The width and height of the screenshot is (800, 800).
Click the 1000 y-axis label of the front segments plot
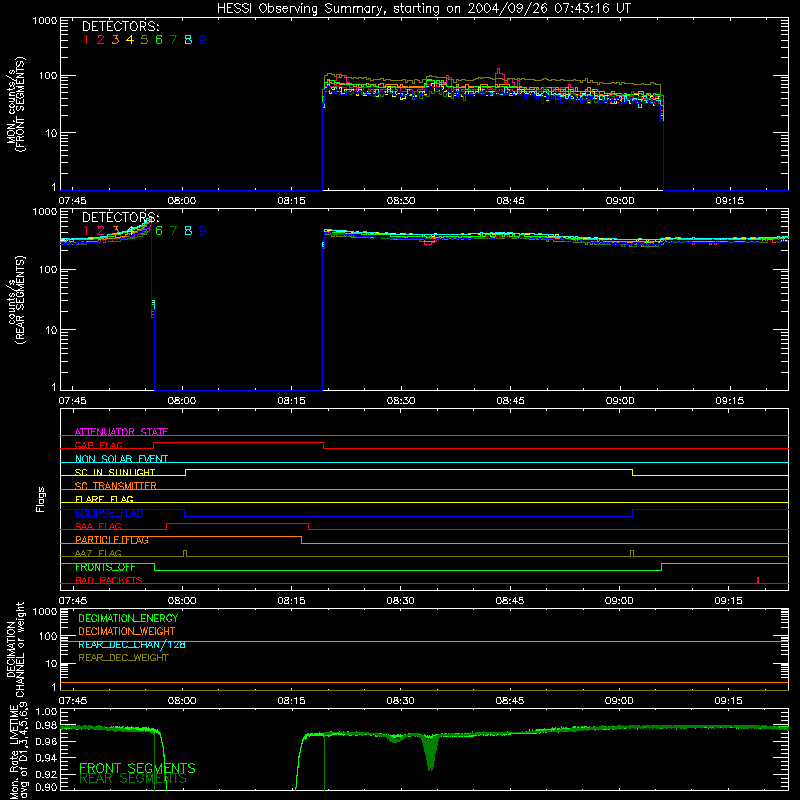pos(45,21)
